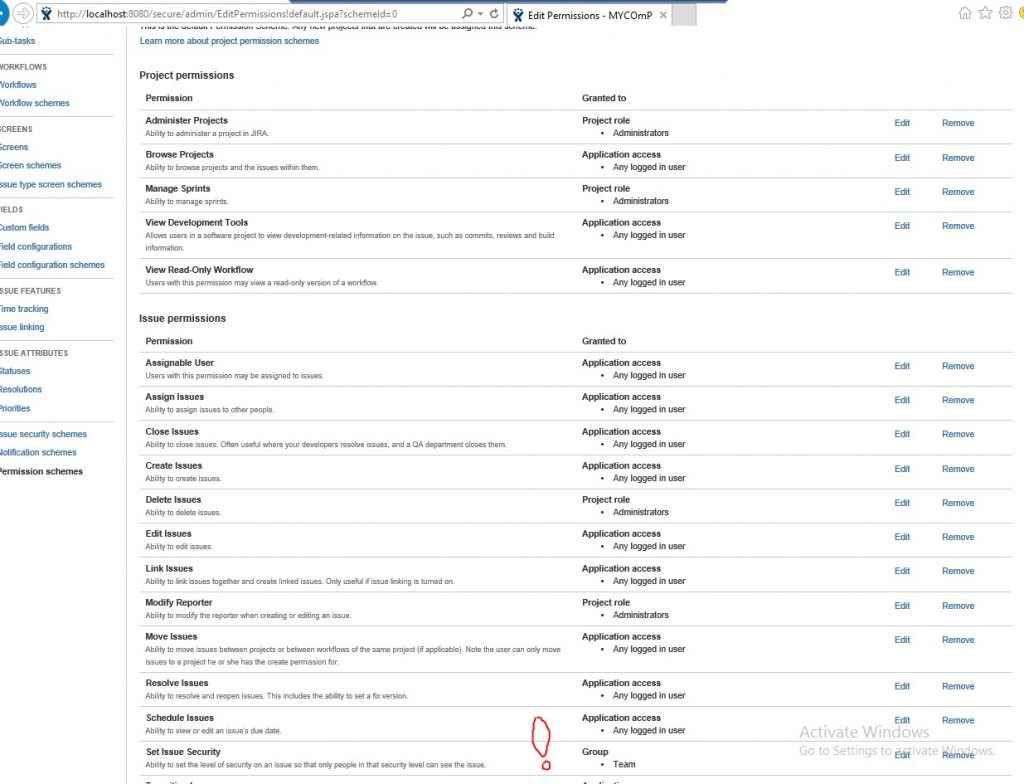1024x784 pixels.
Task: Click site icon in address bar
Action: tap(46, 14)
